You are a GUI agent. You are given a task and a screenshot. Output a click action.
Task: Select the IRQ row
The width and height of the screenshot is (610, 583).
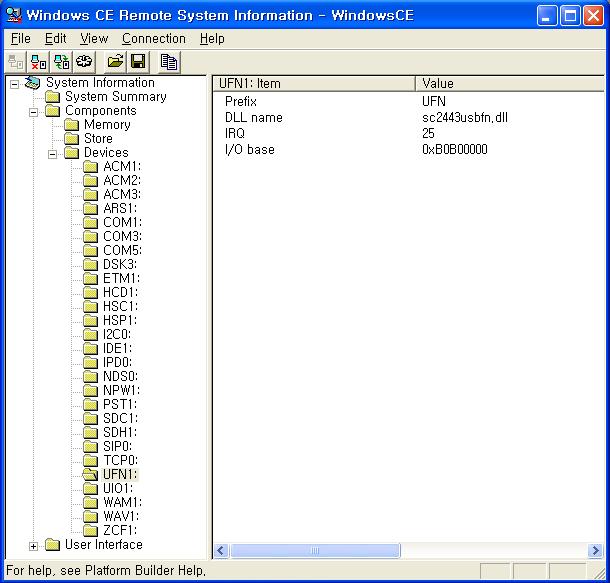[x=408, y=133]
